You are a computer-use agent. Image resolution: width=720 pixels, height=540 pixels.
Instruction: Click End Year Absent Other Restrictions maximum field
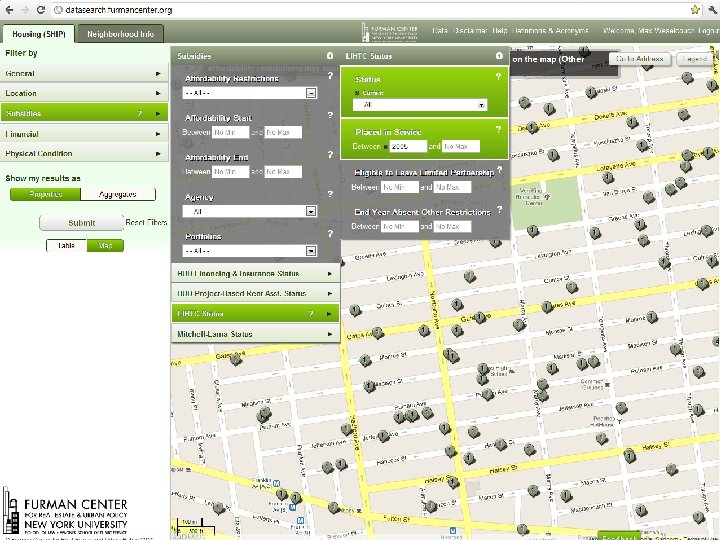[x=452, y=226]
